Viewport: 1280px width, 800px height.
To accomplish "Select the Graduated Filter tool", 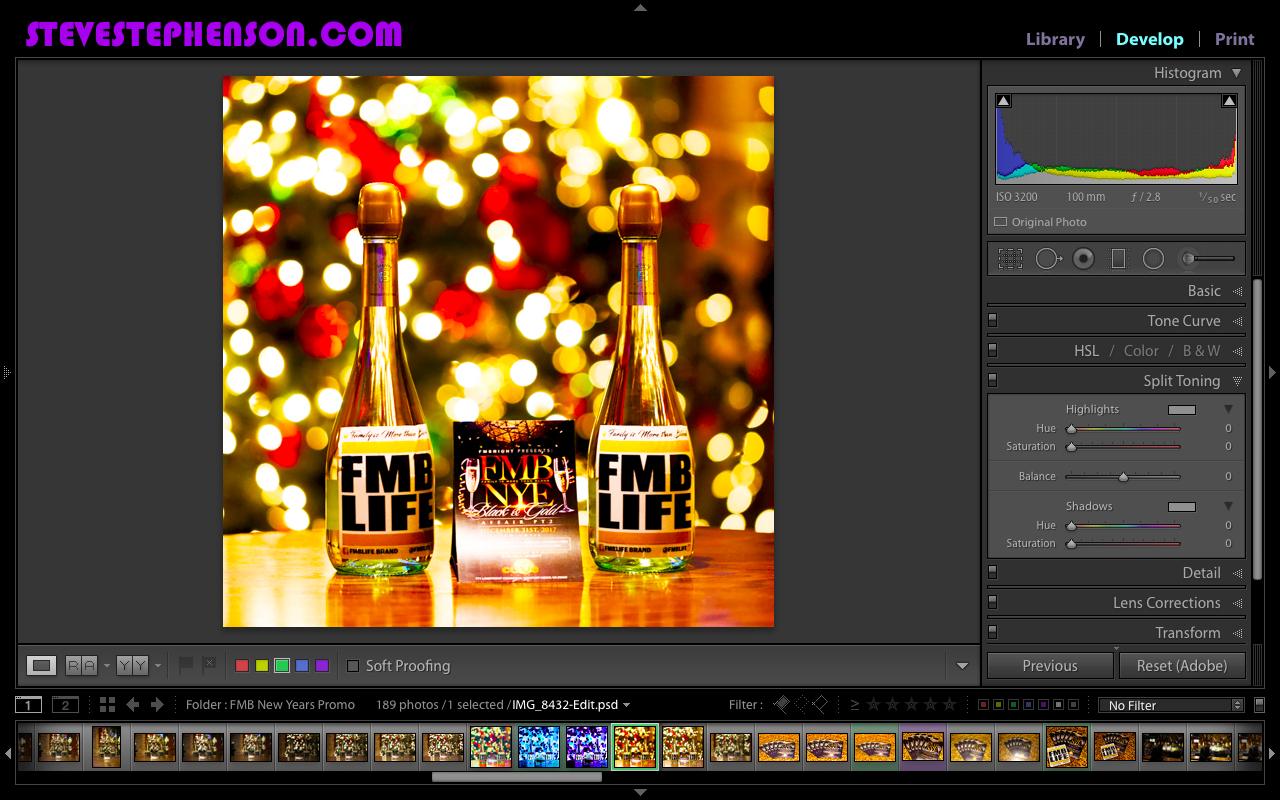I will (x=1118, y=259).
